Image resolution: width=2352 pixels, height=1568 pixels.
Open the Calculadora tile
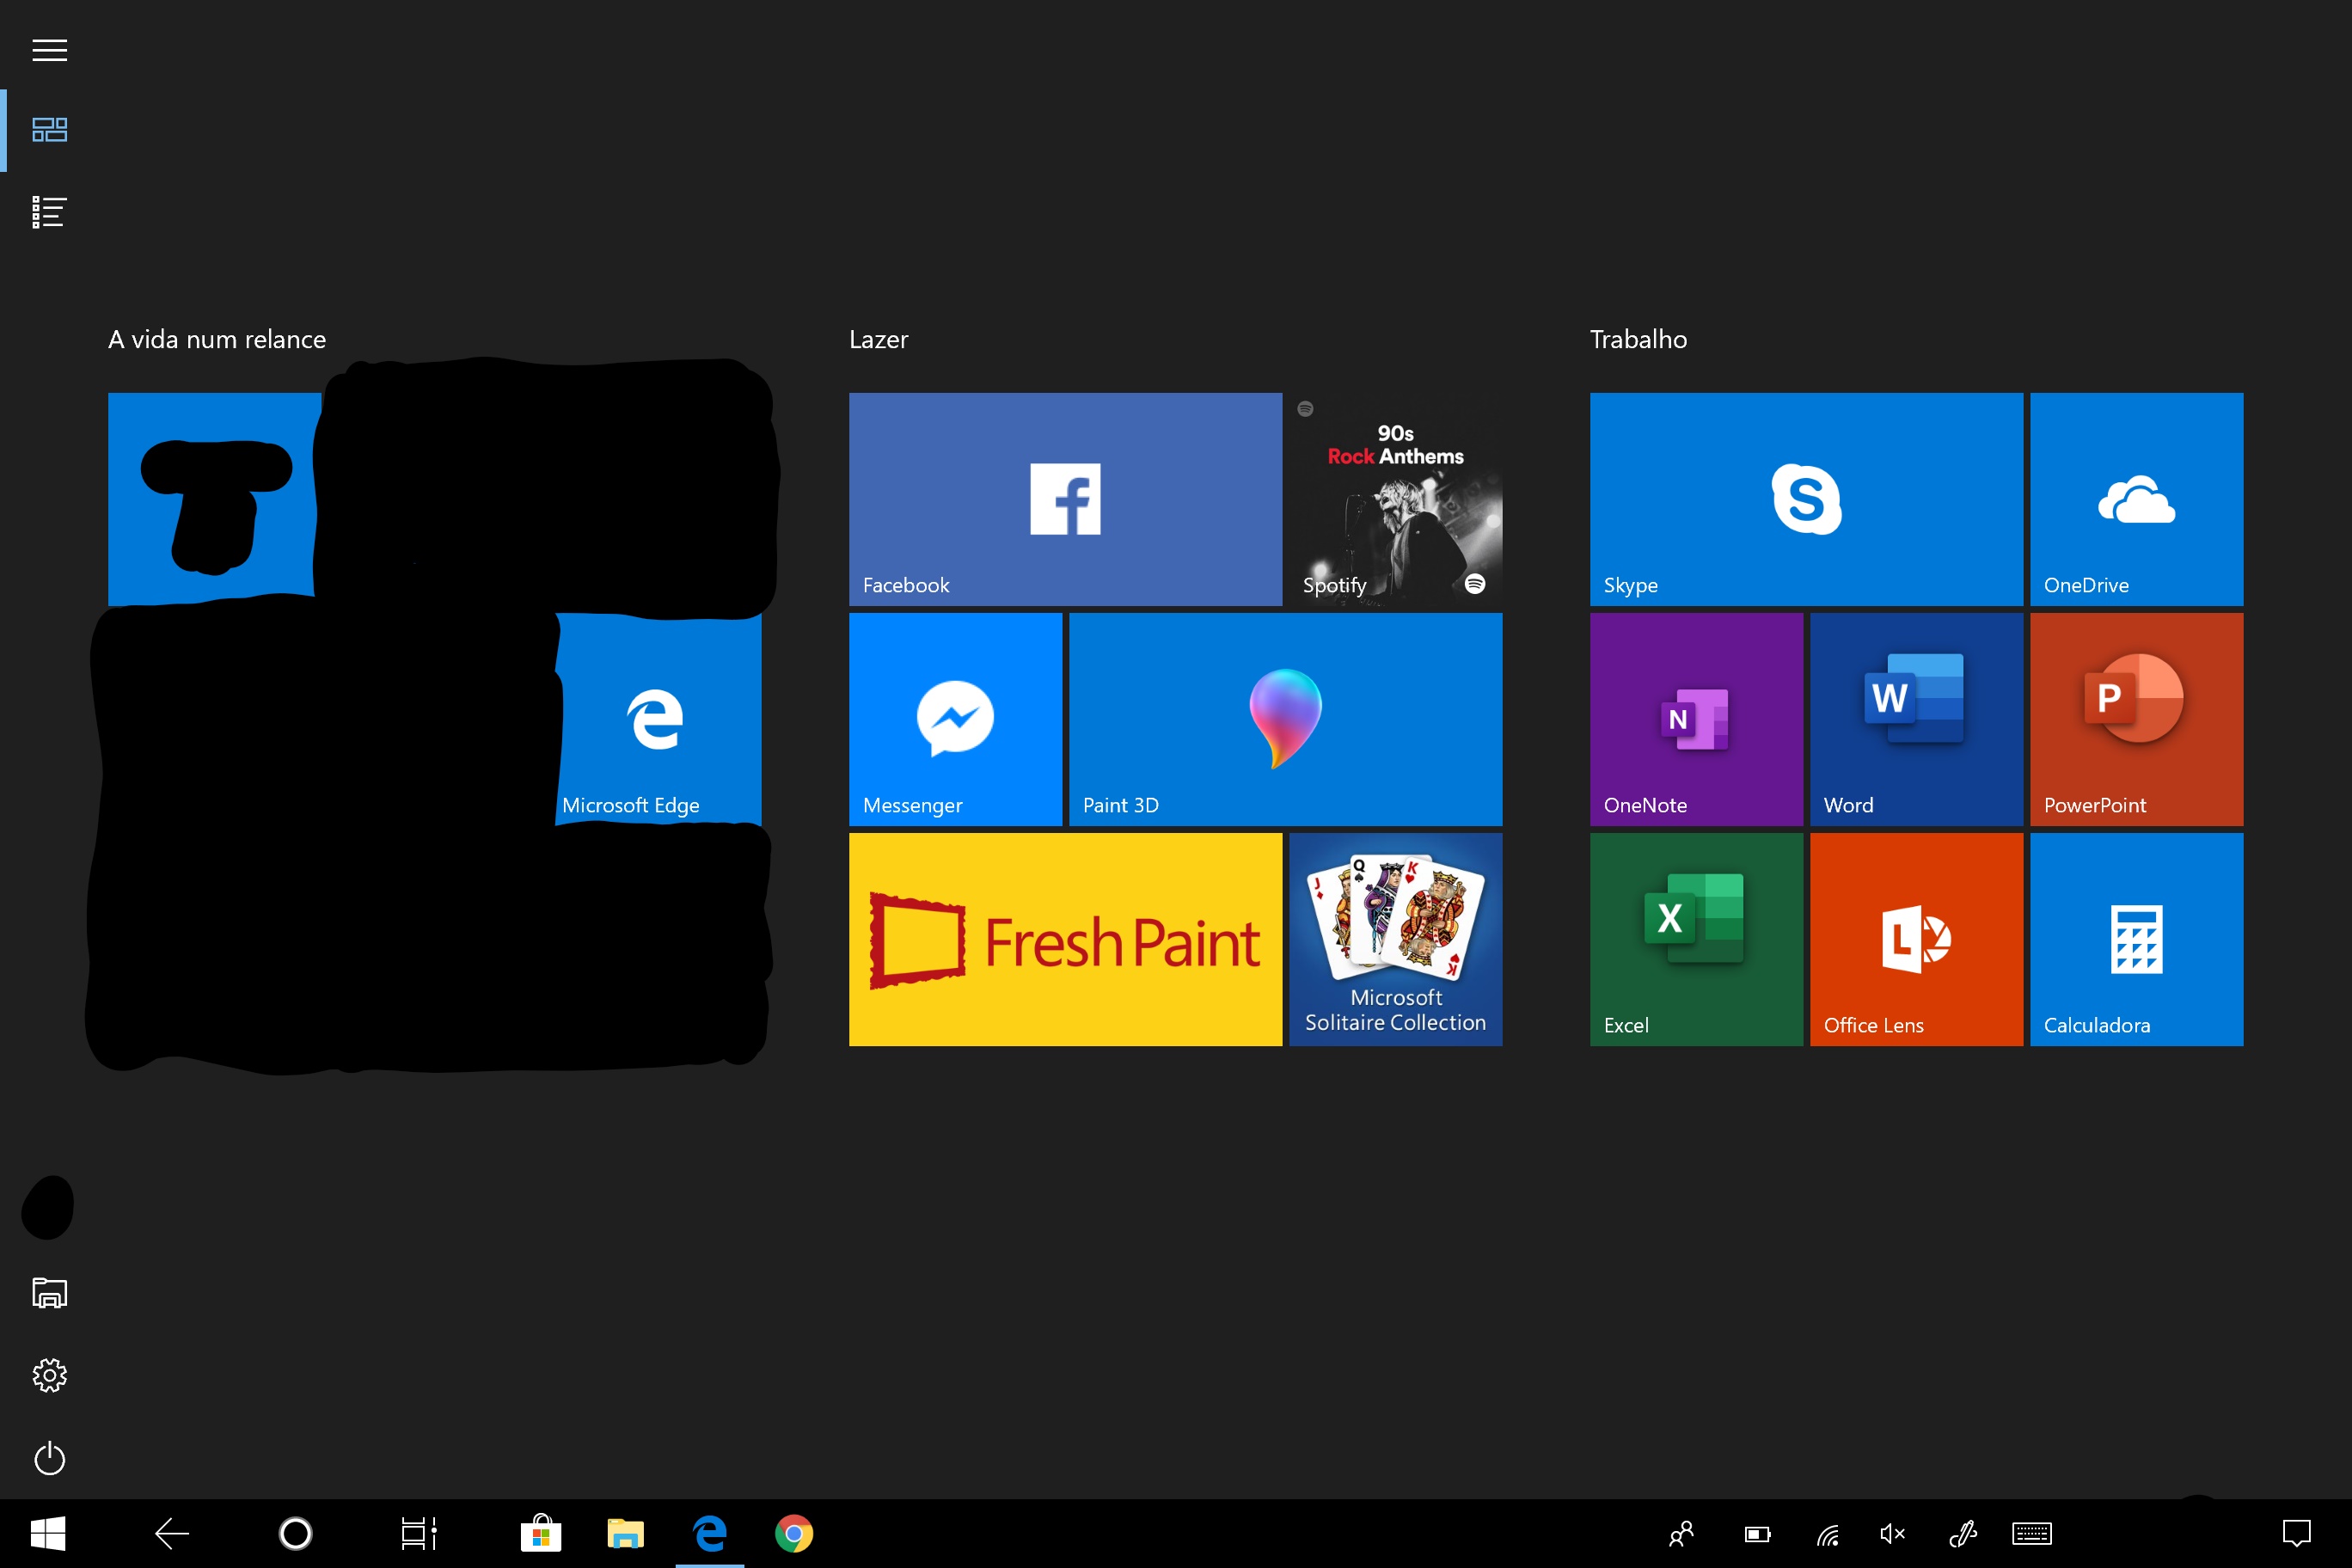coord(2136,939)
